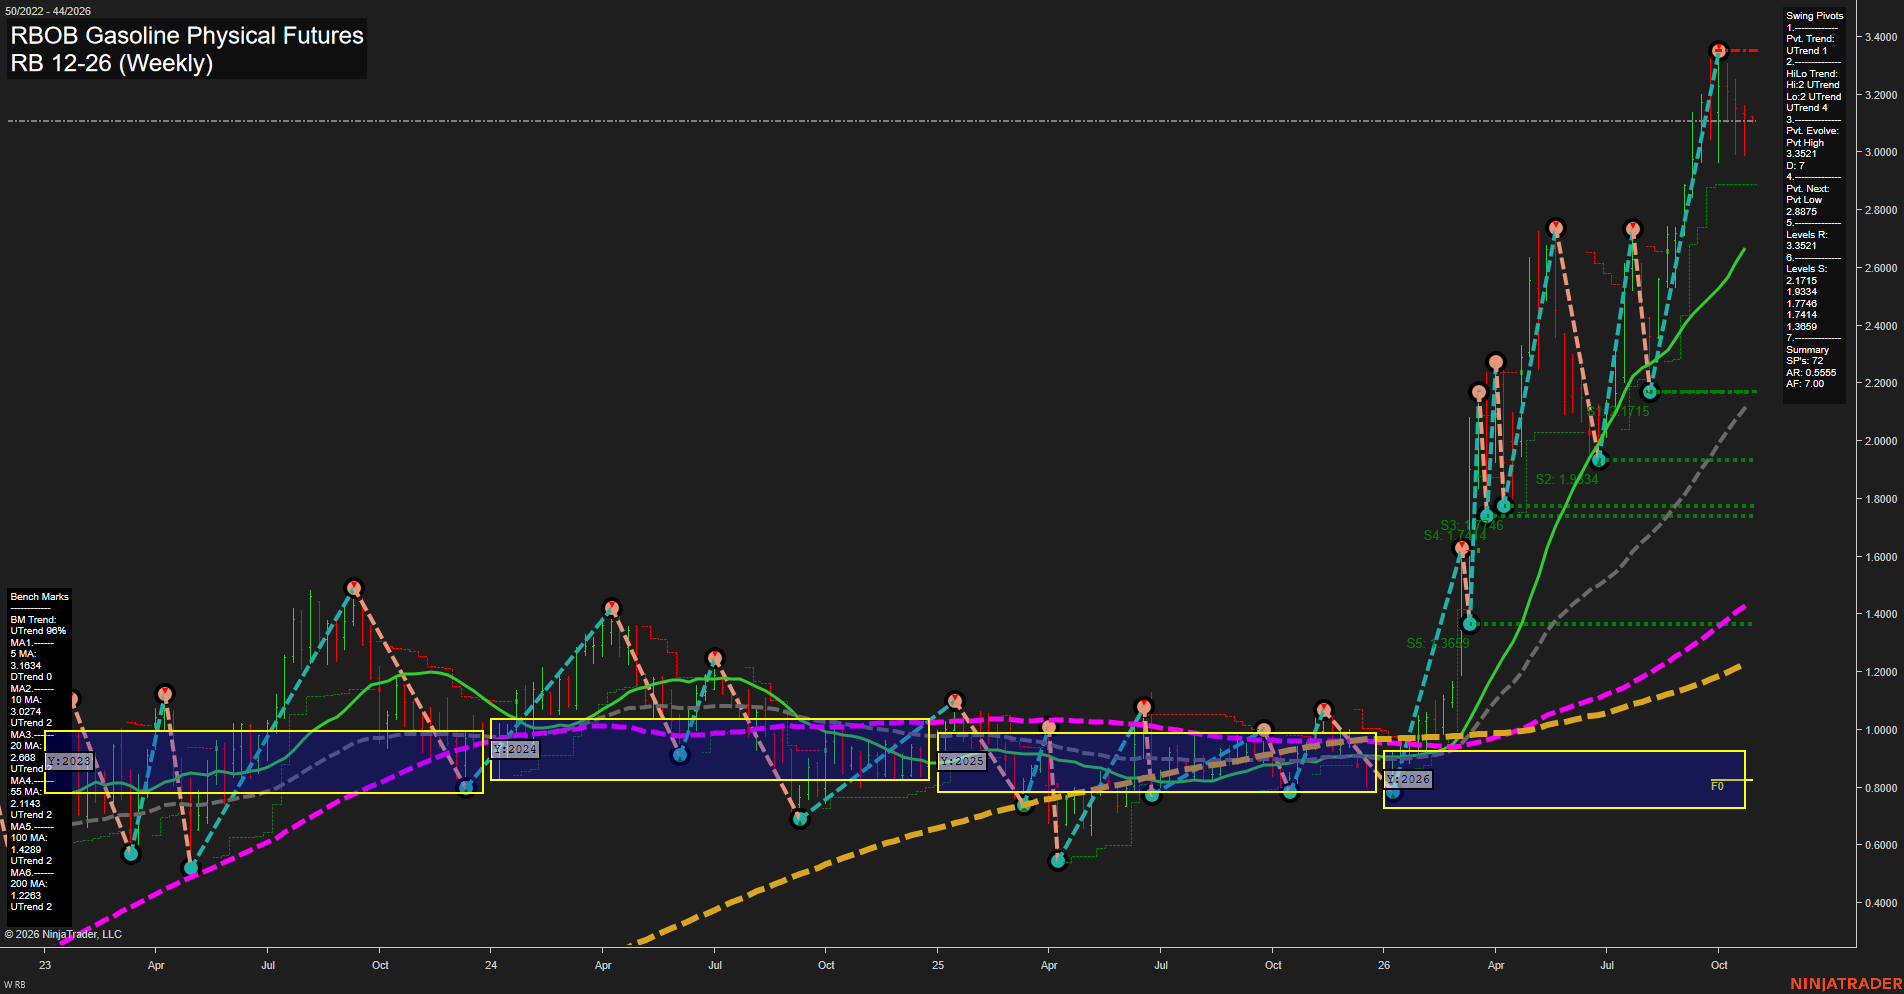Click the D: 7 value
1904x994 pixels.
point(1795,166)
